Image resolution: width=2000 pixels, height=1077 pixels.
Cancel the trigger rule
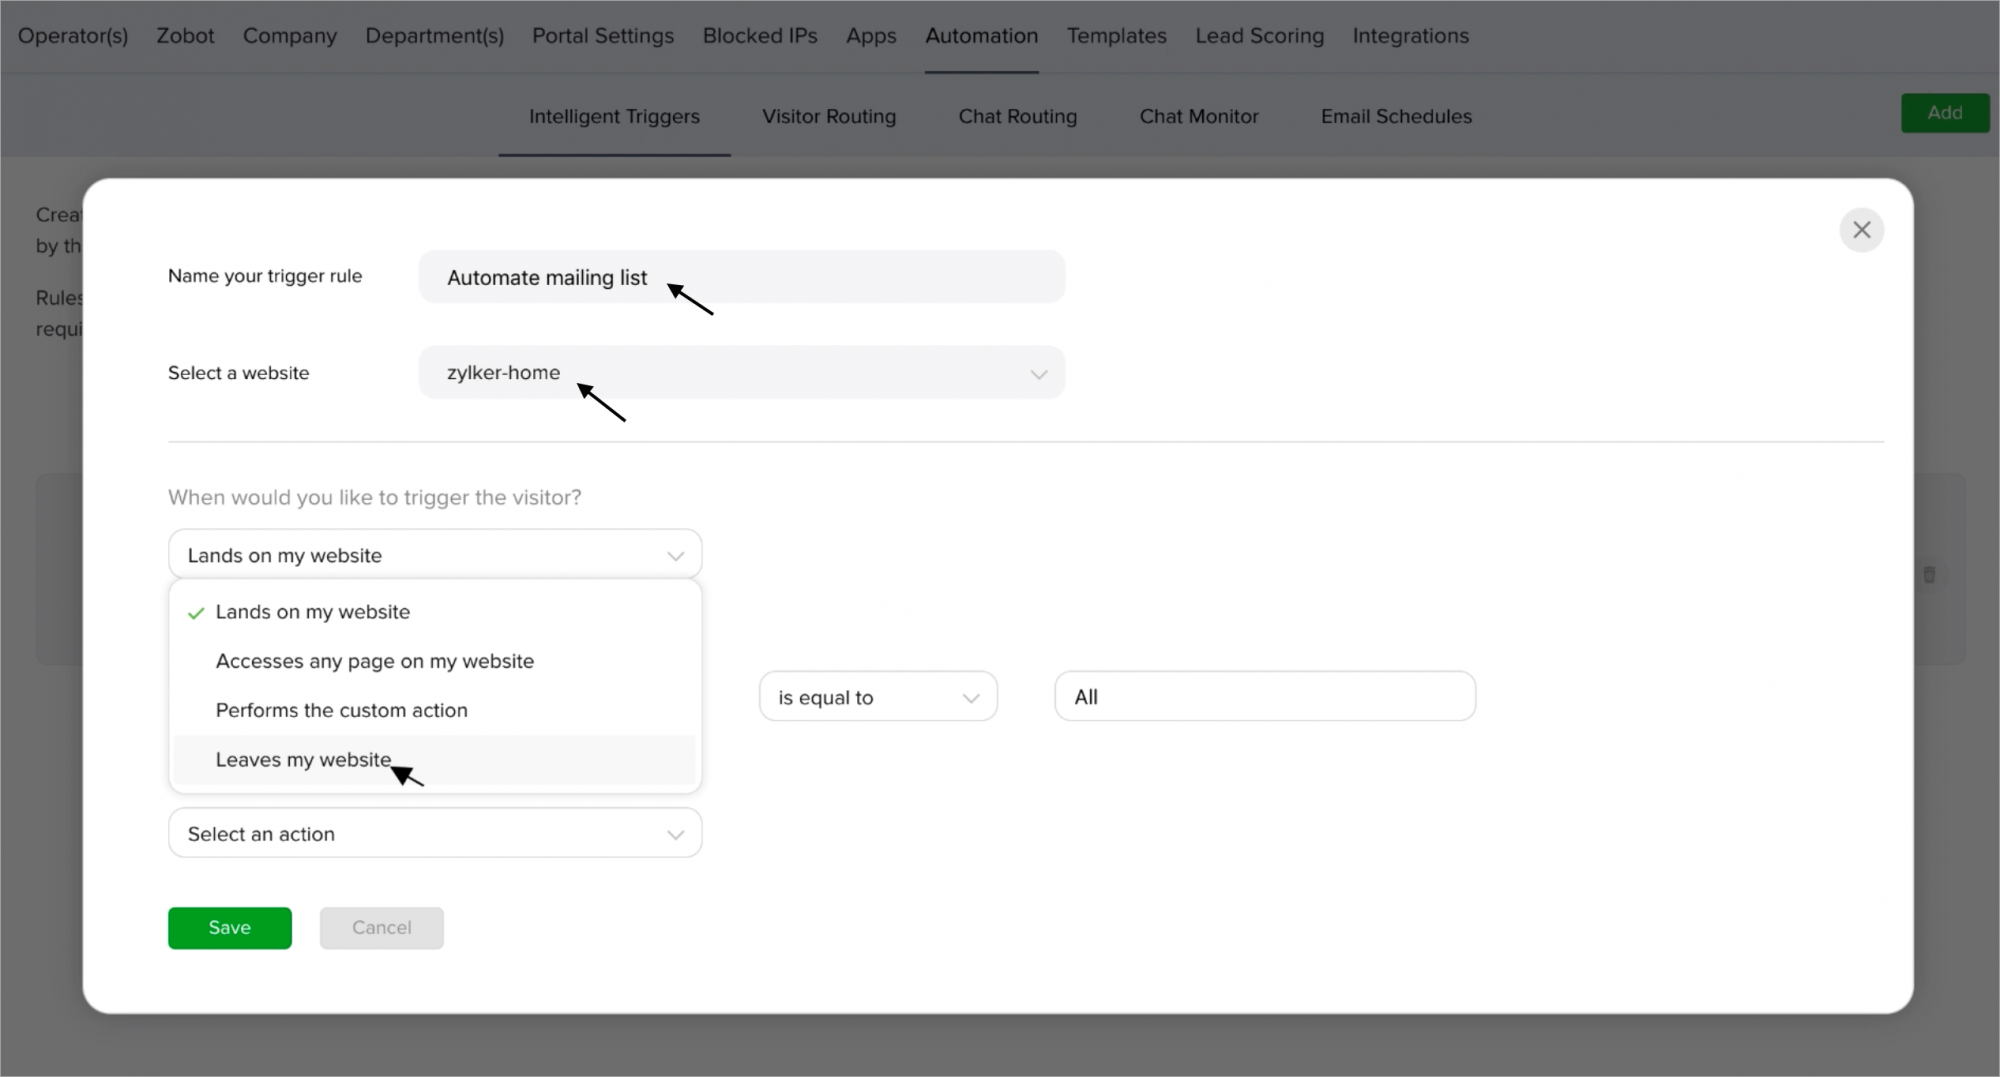(x=382, y=928)
